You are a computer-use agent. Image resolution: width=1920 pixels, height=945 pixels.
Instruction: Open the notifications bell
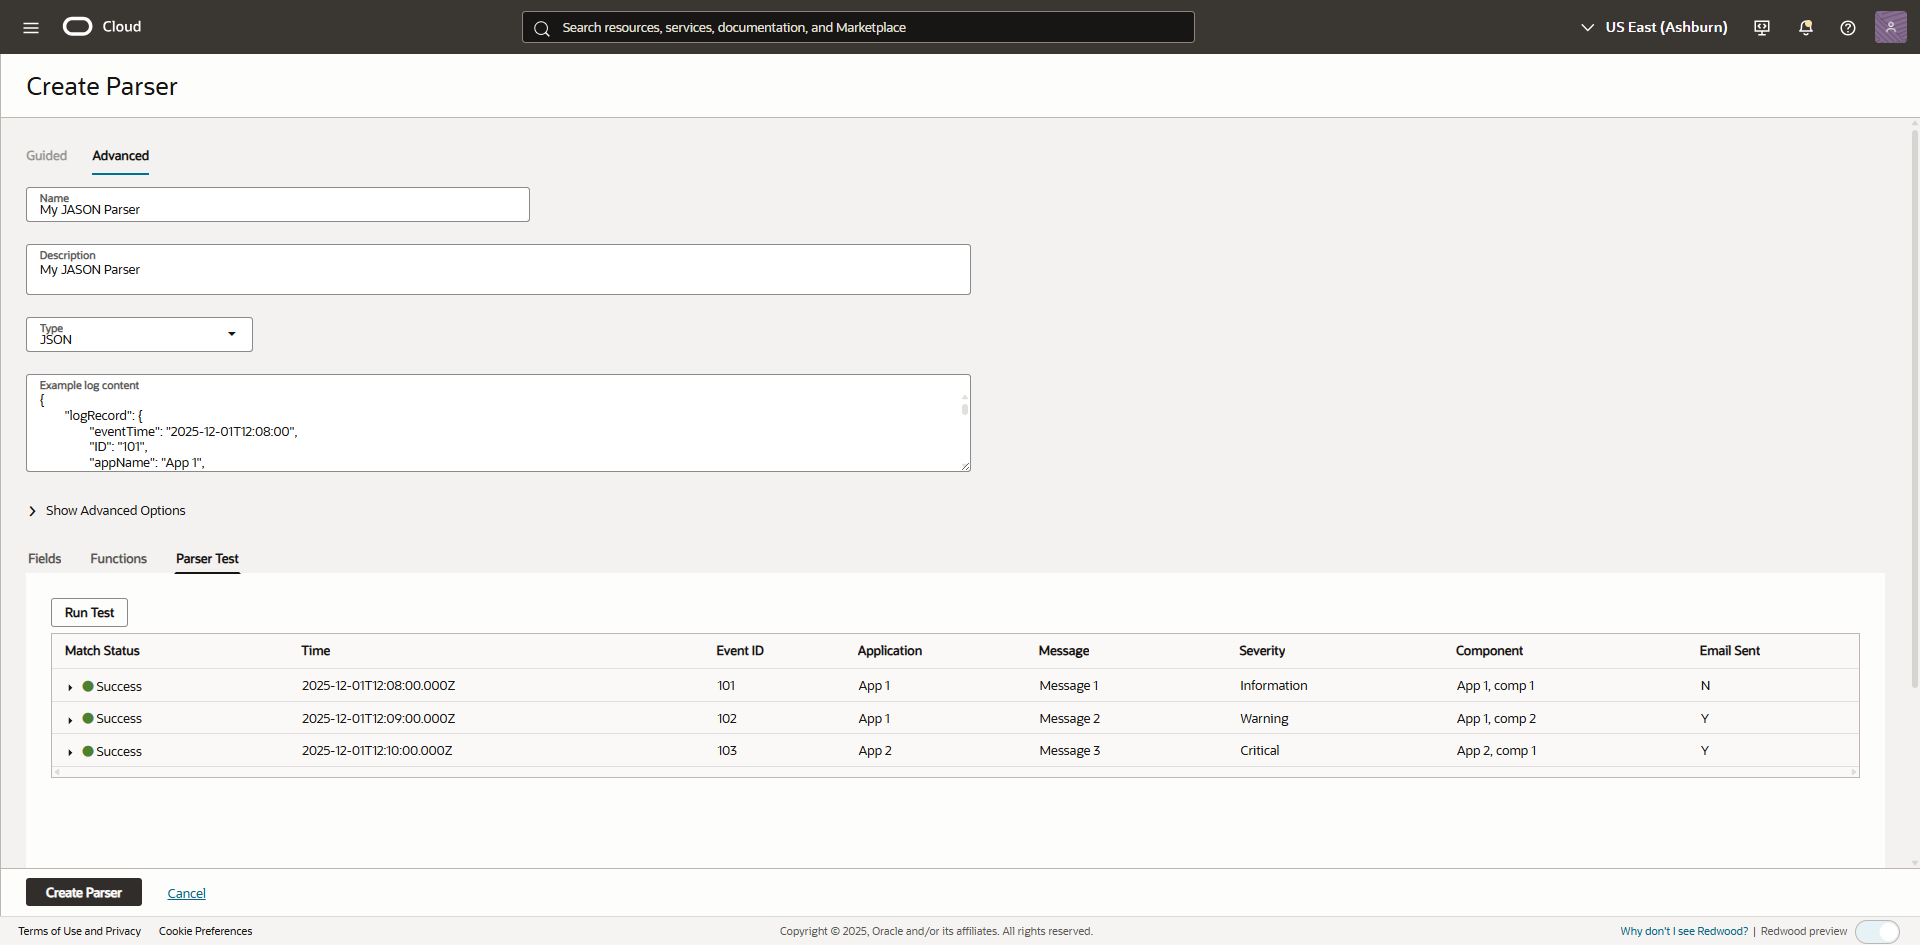1805,27
